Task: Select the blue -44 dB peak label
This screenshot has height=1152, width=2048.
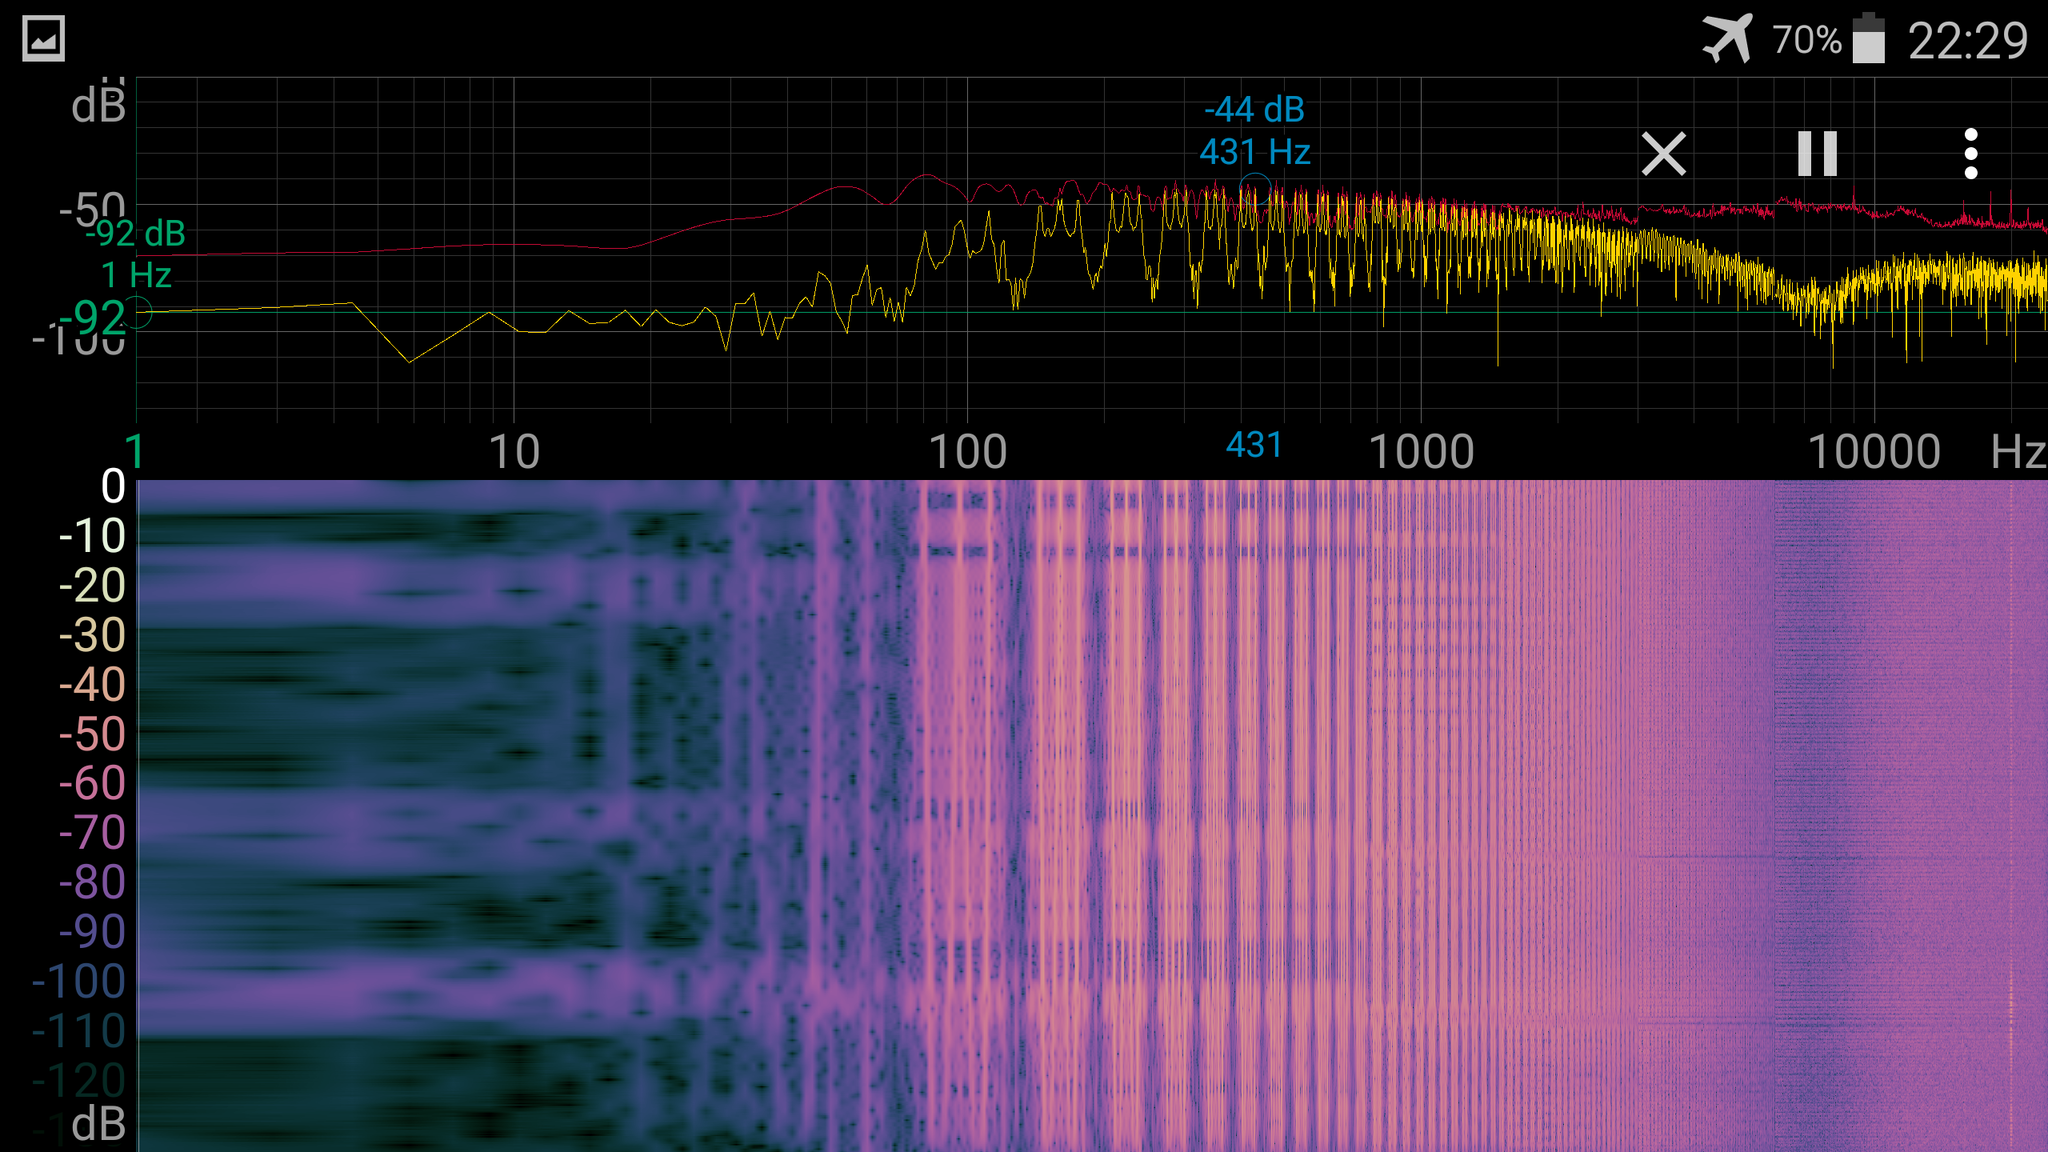Action: tap(1254, 109)
